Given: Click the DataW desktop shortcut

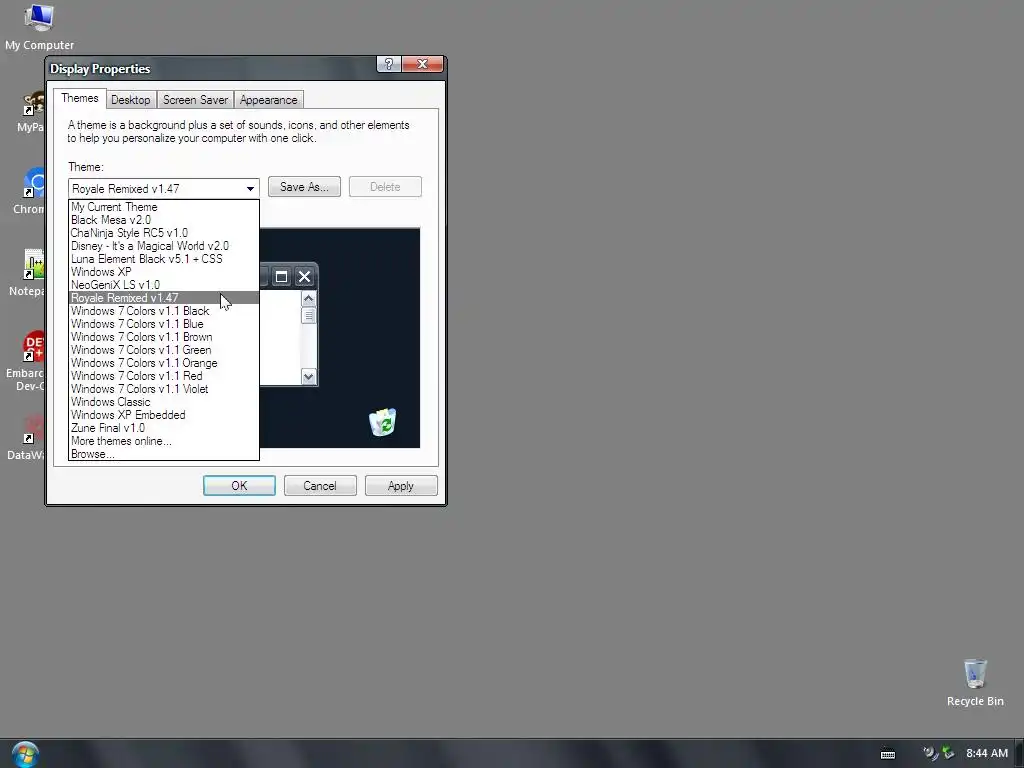Looking at the screenshot, I should (x=26, y=438).
